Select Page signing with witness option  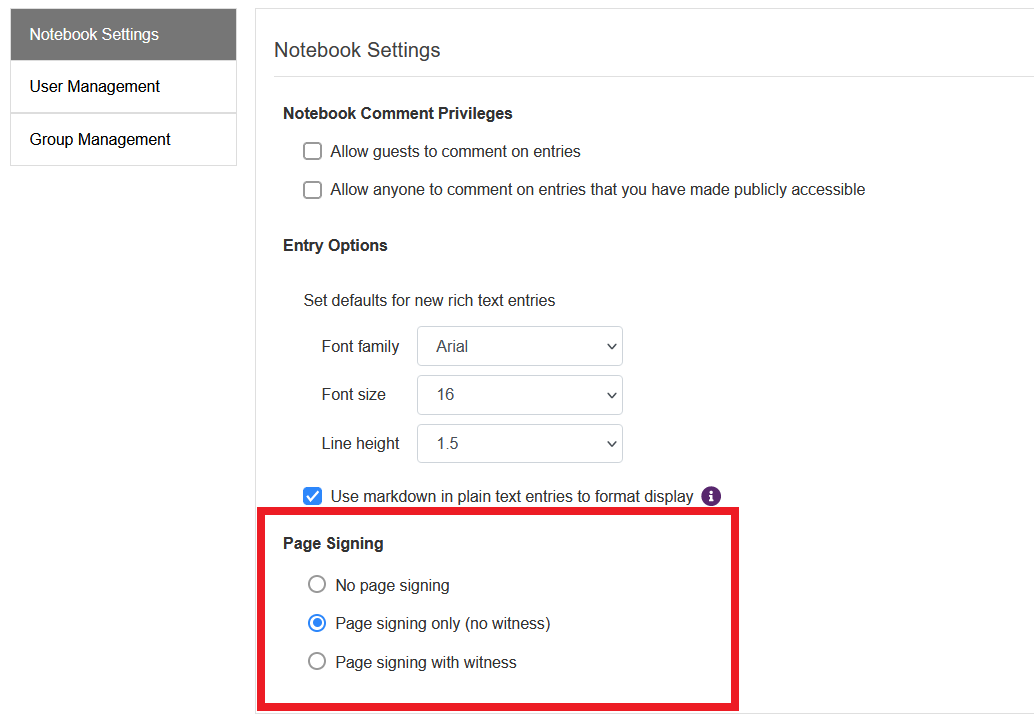pyautogui.click(x=317, y=662)
